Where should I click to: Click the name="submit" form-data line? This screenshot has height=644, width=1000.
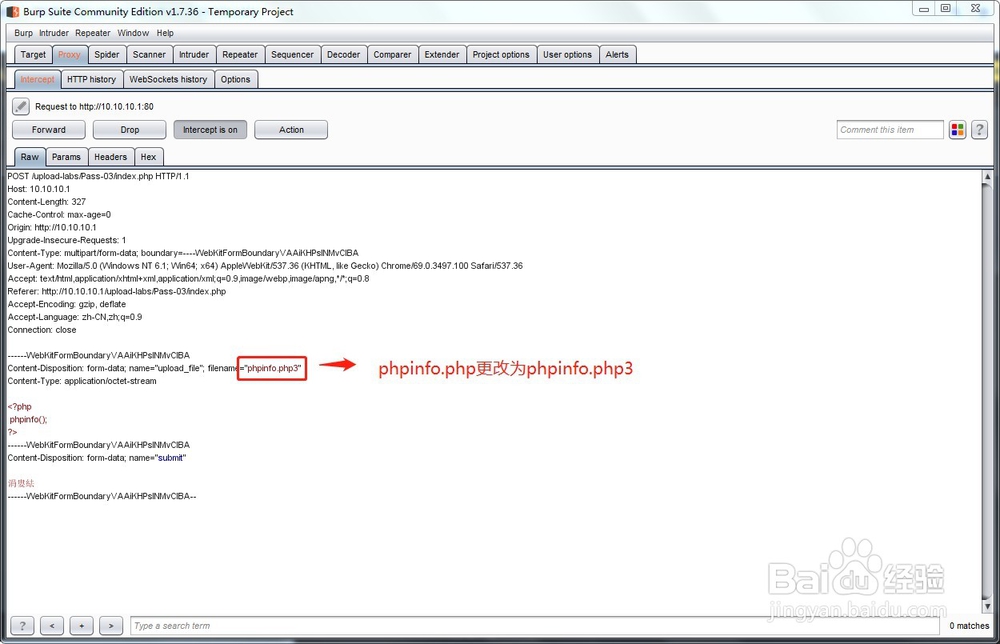point(97,457)
